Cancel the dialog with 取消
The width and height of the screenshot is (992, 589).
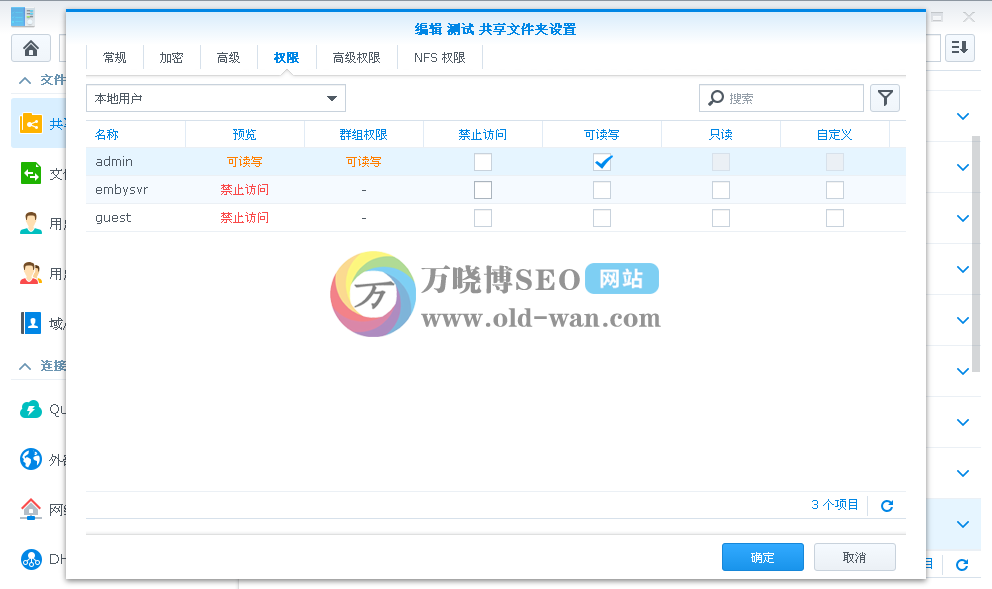(x=855, y=557)
